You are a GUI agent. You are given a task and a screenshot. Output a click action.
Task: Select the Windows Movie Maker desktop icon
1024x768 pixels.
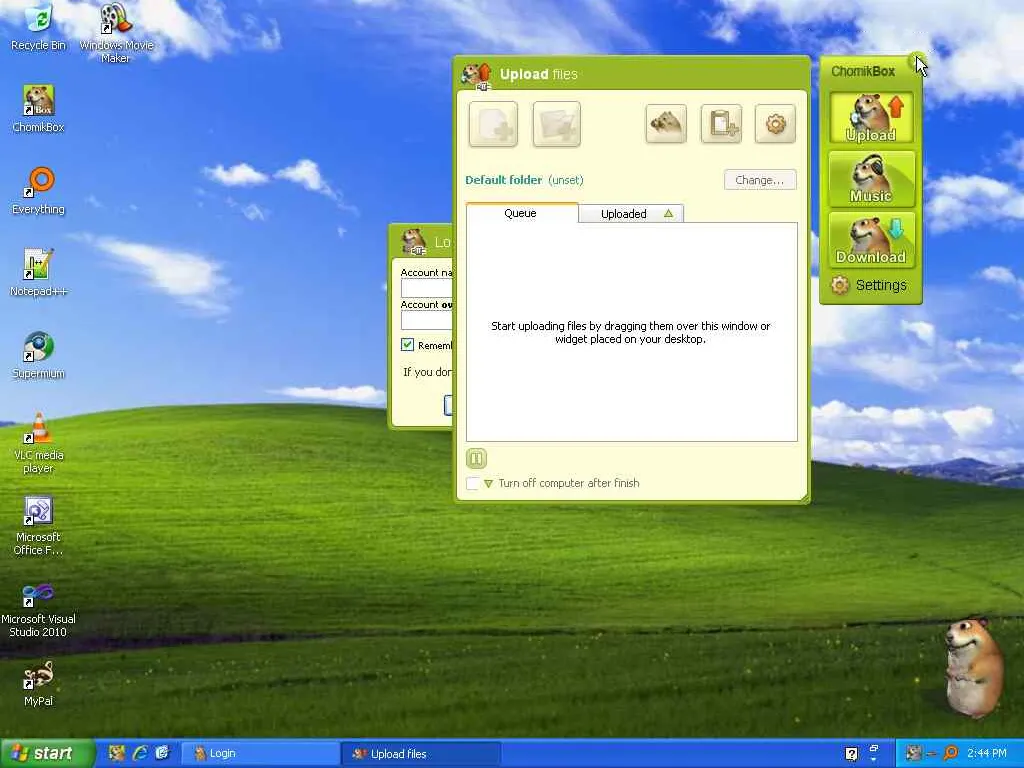[x=116, y=34]
